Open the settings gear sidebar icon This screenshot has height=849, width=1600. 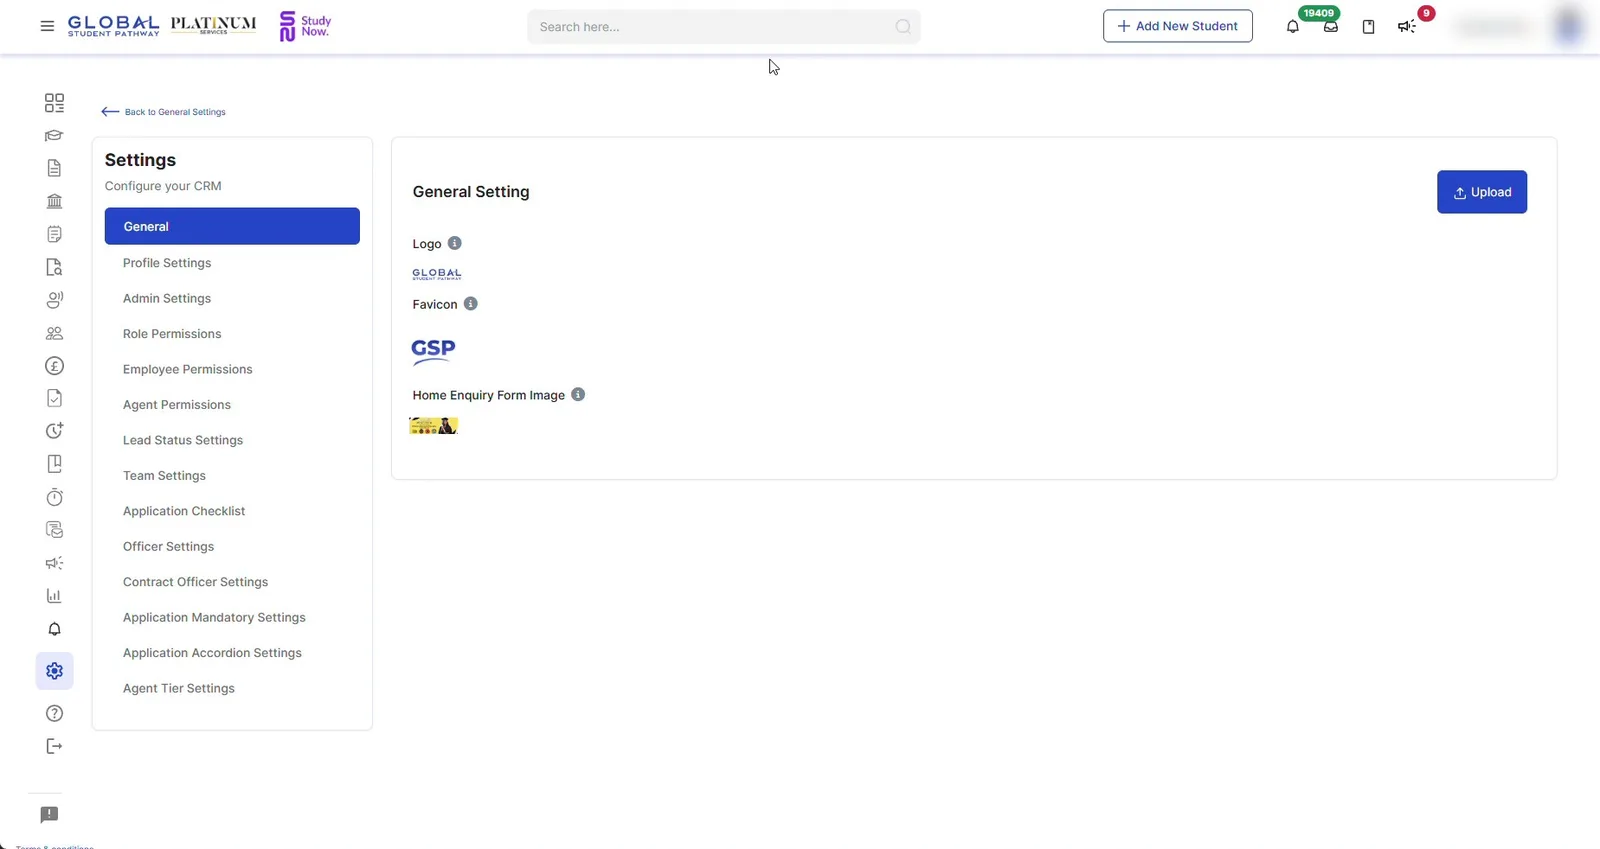(54, 671)
